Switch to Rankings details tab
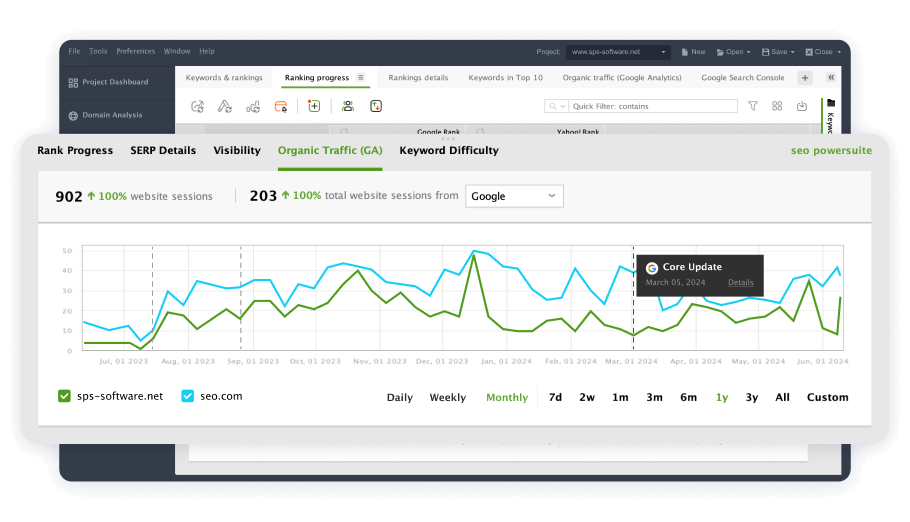Screen dimensions: 910x522 coord(418,77)
